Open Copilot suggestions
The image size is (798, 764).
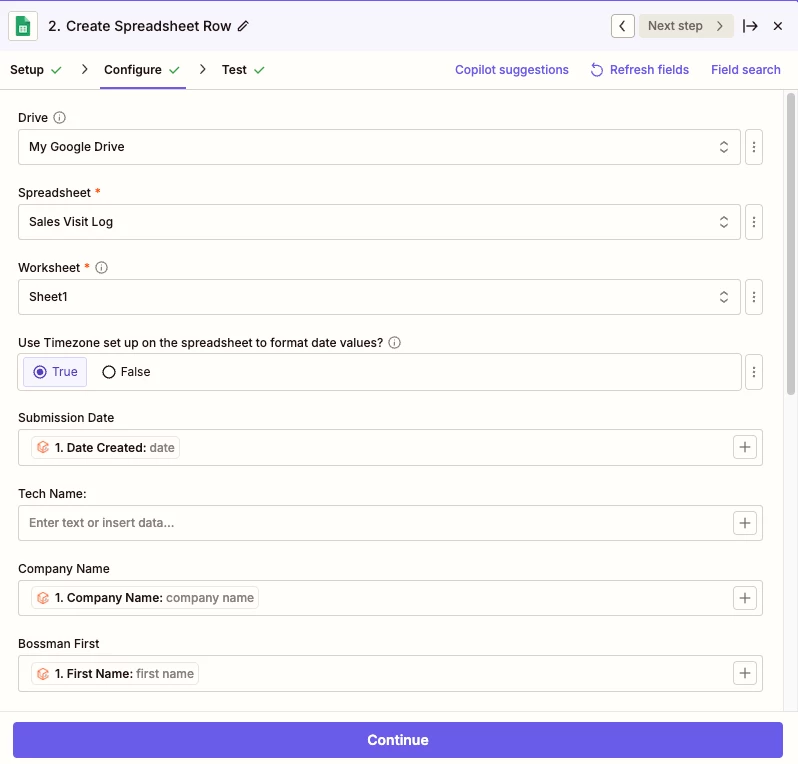(511, 70)
